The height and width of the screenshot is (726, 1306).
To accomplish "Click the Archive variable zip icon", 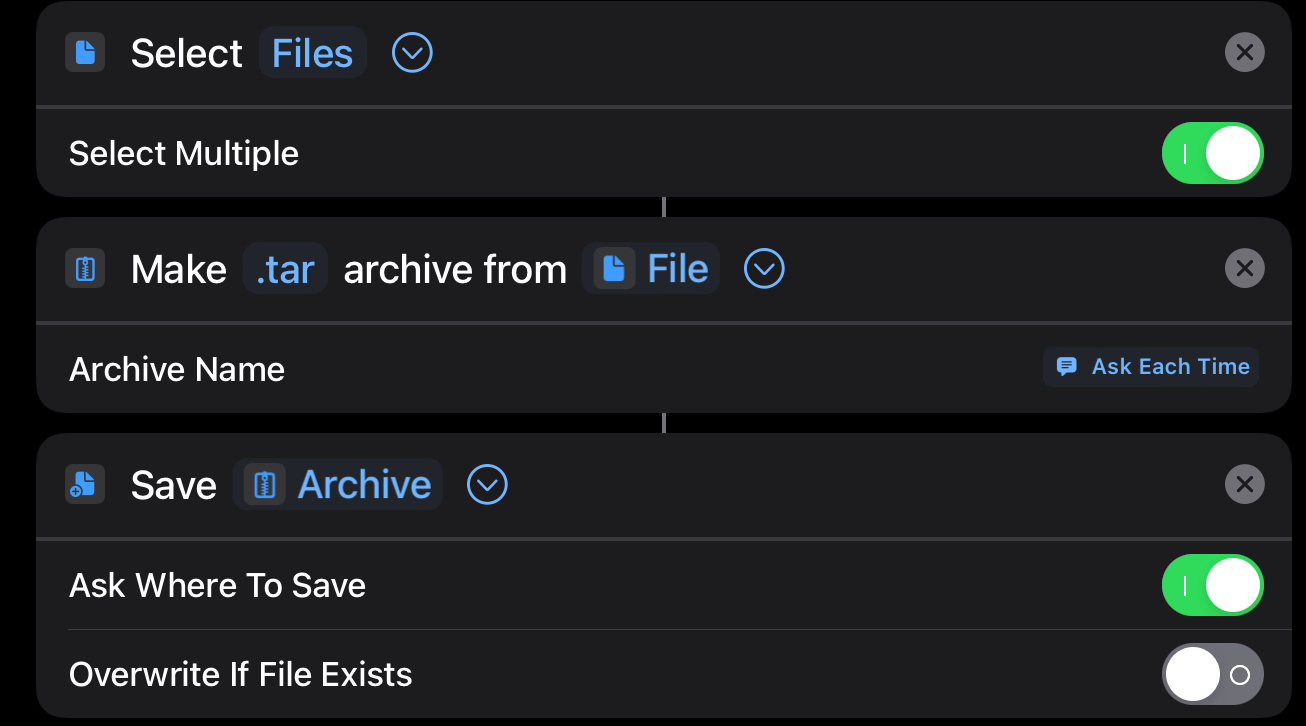I will (x=265, y=485).
